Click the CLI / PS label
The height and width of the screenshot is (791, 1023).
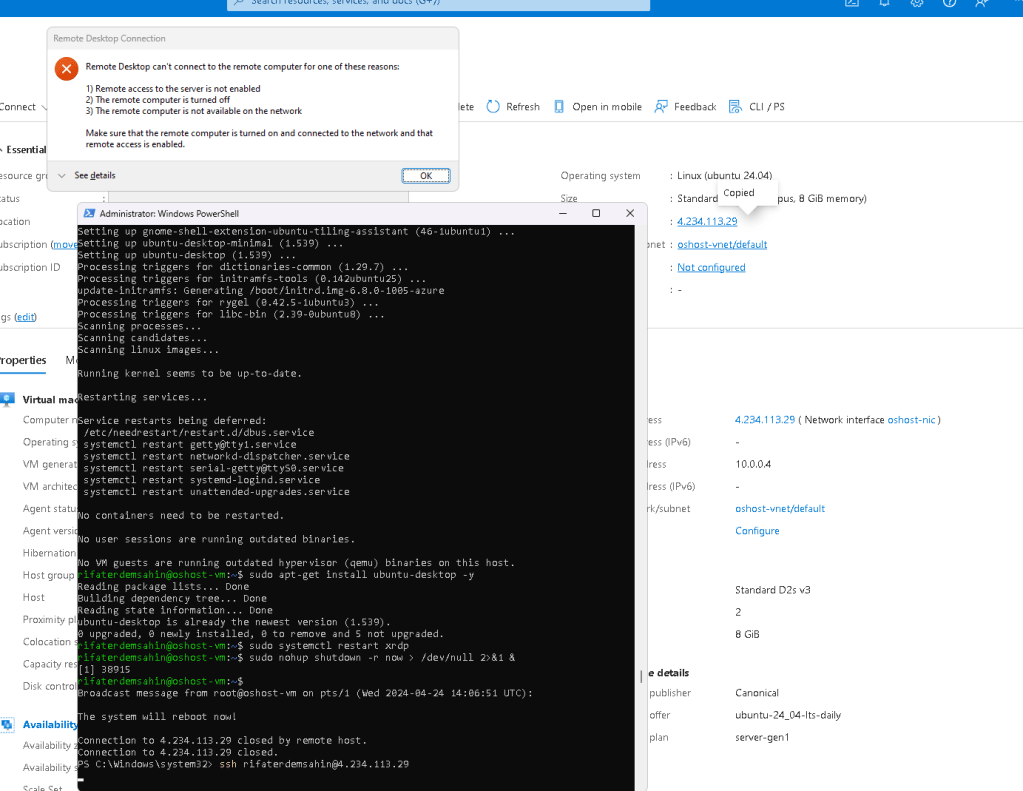[767, 107]
